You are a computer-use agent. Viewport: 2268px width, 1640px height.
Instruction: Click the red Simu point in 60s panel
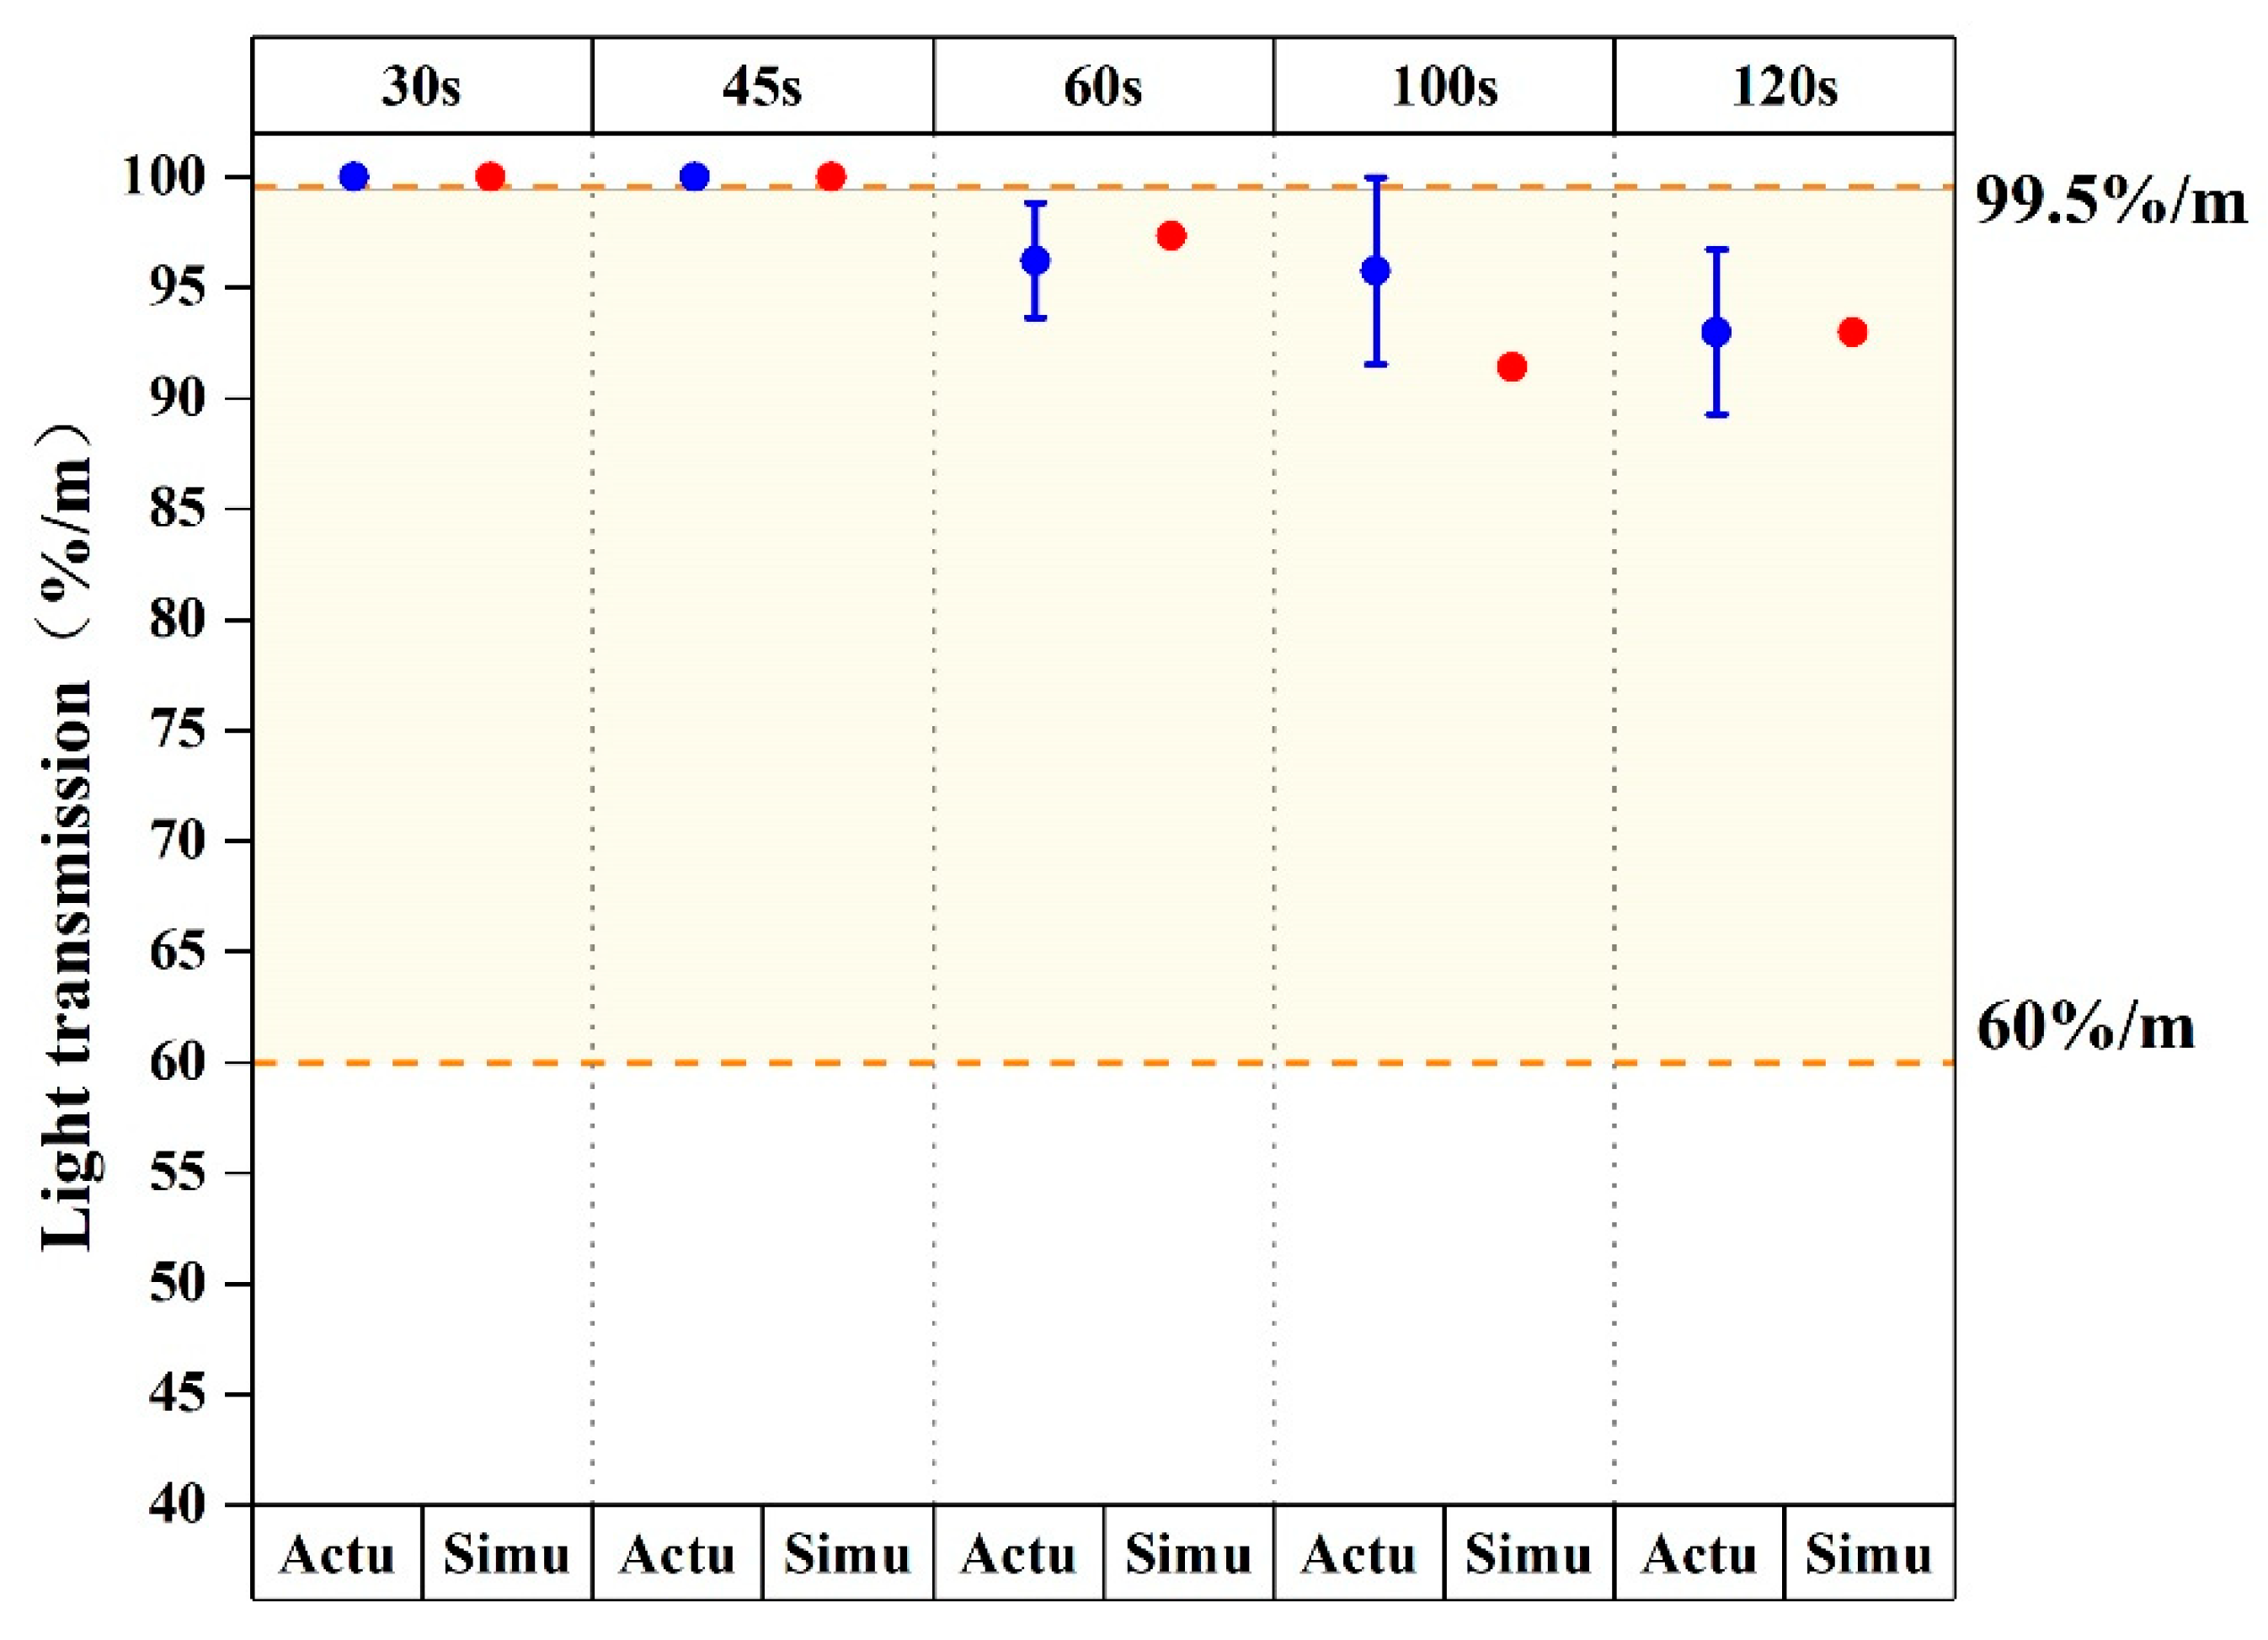point(1171,236)
